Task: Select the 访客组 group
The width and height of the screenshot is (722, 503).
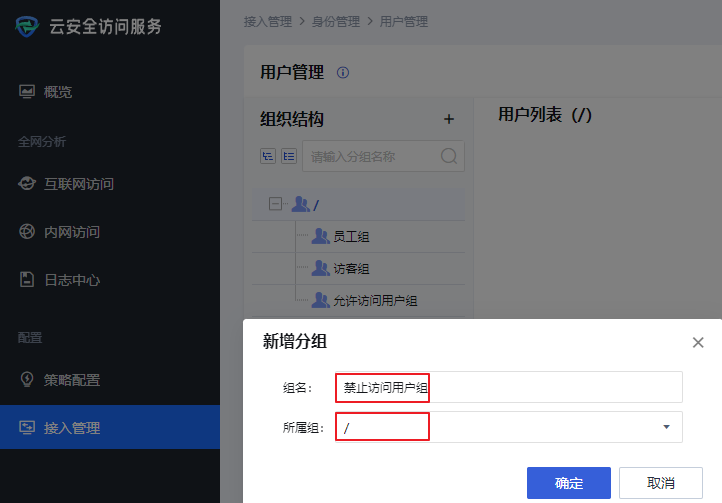Action: coord(351,269)
